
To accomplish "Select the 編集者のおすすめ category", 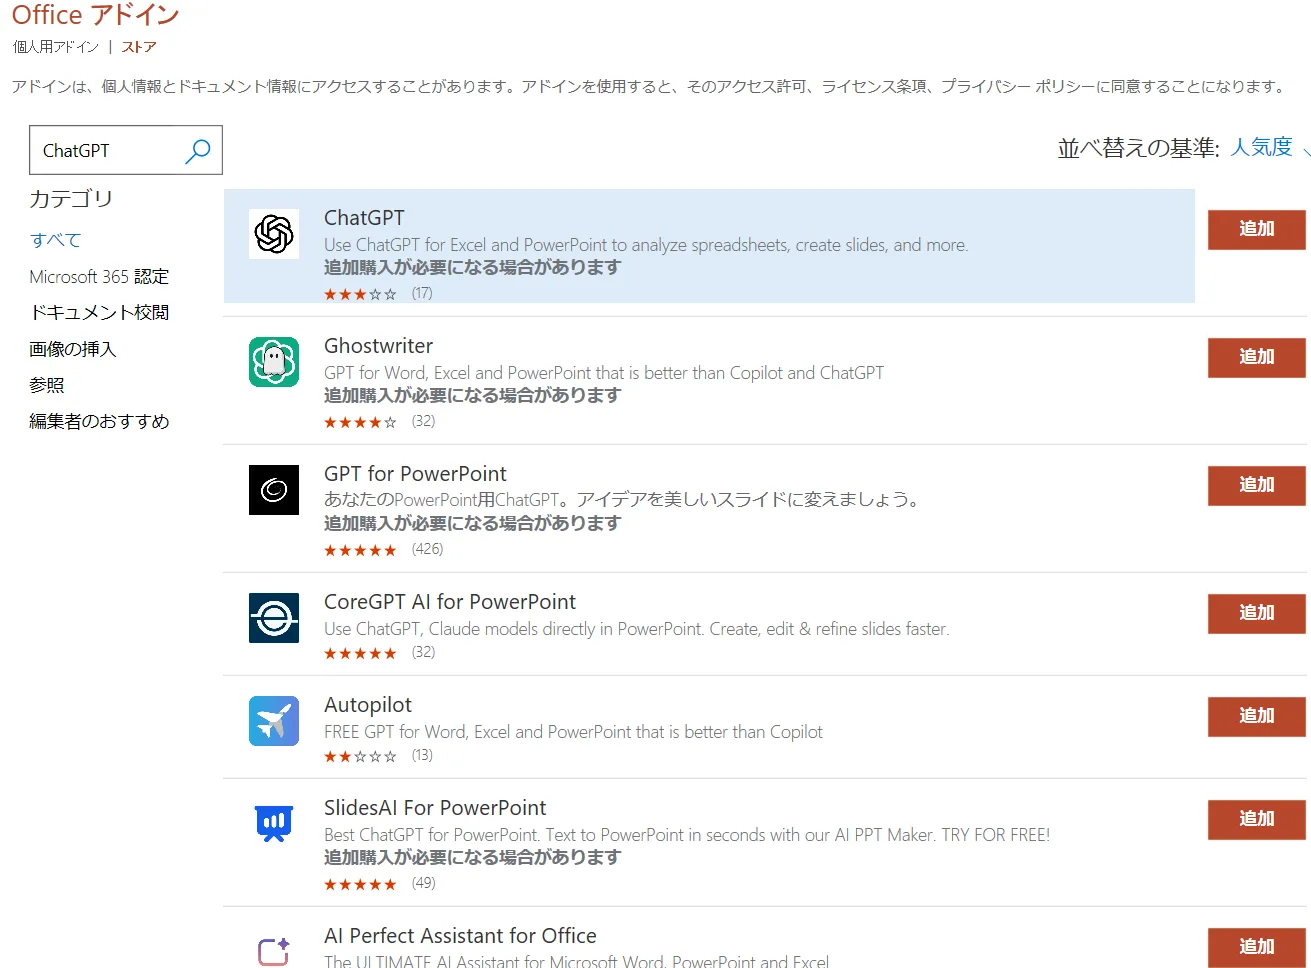I will (x=99, y=421).
